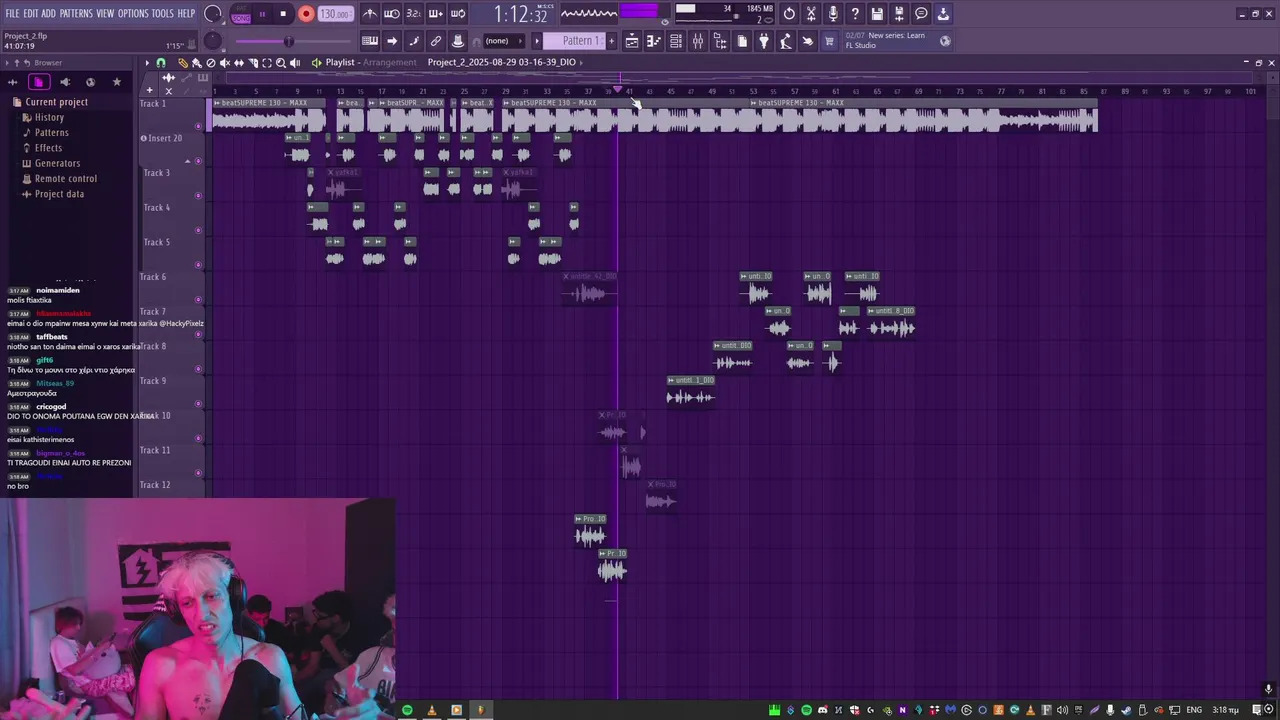Screen dimensions: 1280x720
Task: Click the question mark help icon
Action: click(x=855, y=14)
